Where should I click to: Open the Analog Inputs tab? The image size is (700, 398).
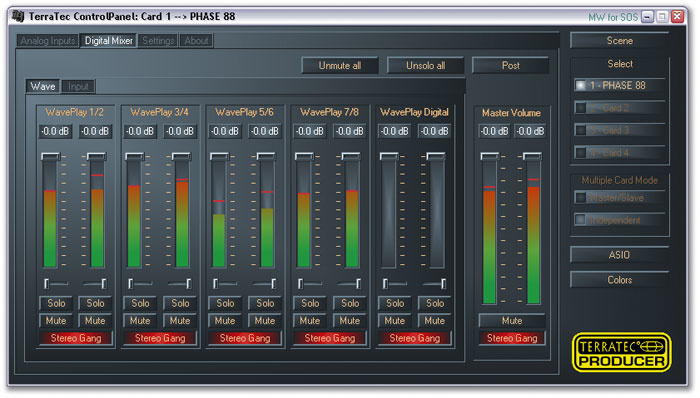point(48,41)
